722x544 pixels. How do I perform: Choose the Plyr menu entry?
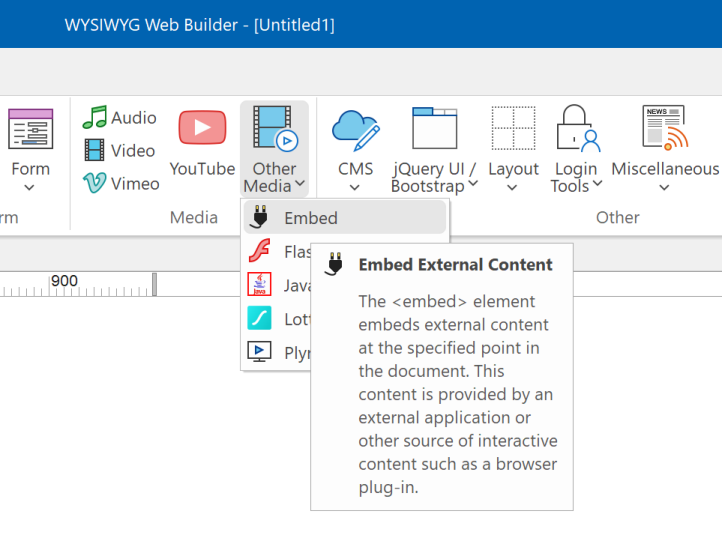pyautogui.click(x=278, y=352)
